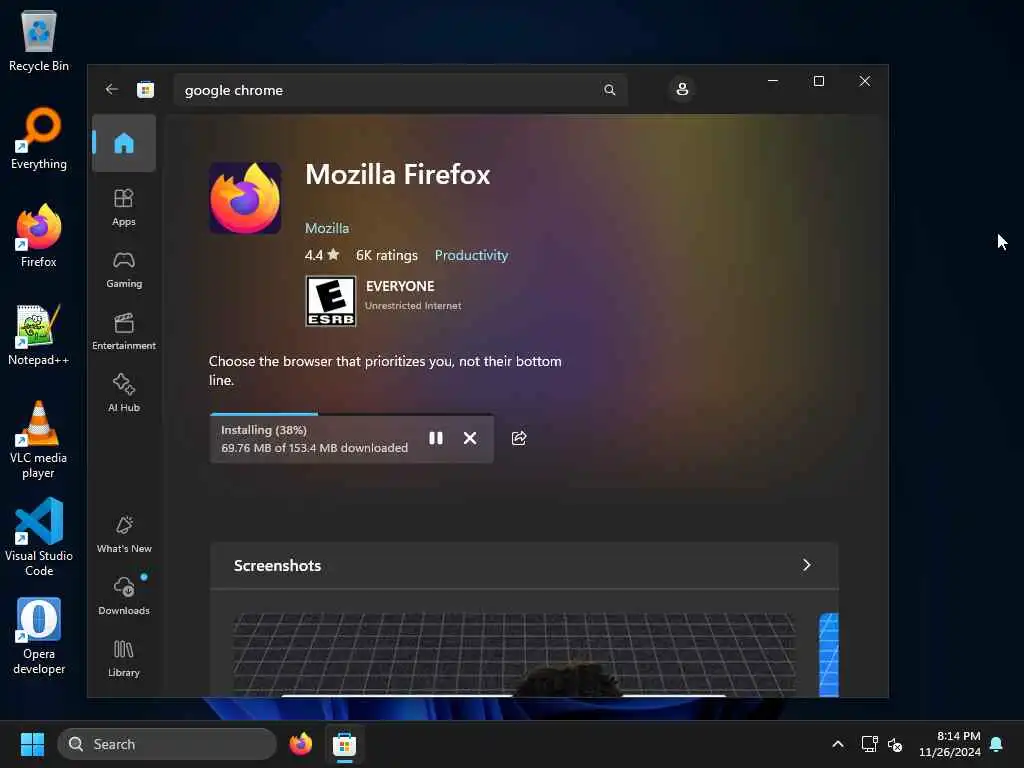Viewport: 1024px width, 768px height.
Task: Click the Mozilla publisher link
Action: pyautogui.click(x=327, y=228)
